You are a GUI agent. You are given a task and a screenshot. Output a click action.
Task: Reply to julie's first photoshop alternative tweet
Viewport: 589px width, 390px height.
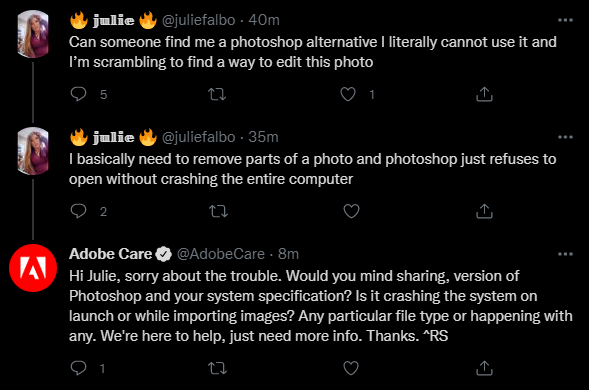(79, 94)
